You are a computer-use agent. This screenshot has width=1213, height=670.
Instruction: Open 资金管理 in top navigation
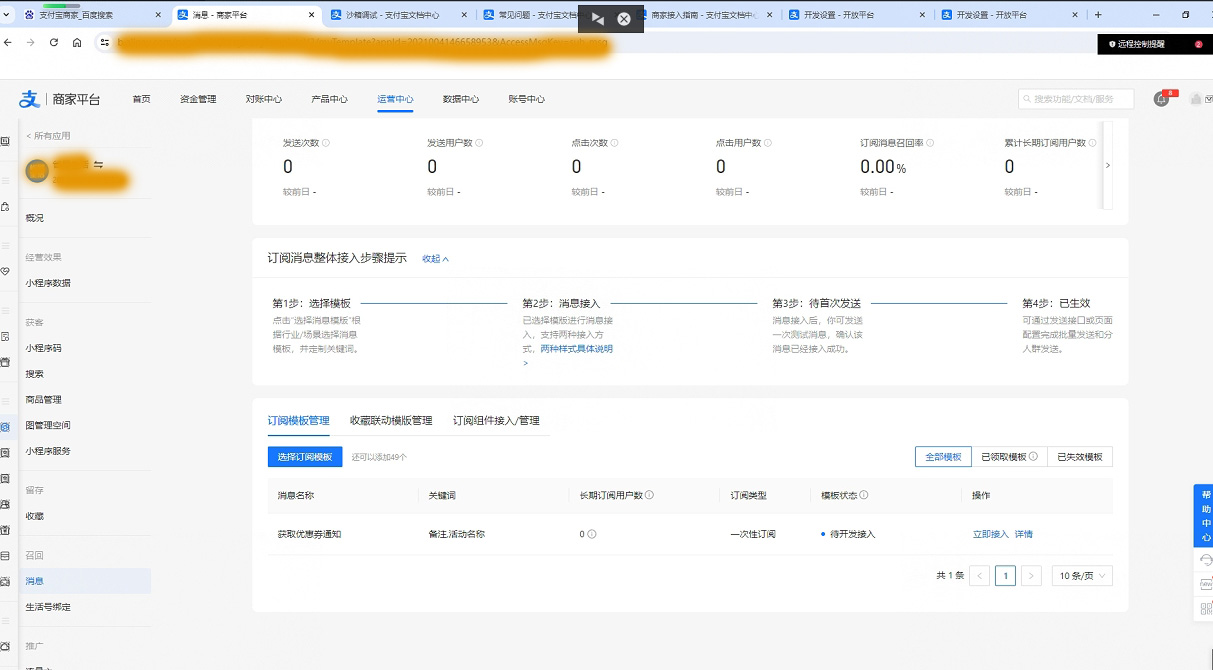coord(198,99)
